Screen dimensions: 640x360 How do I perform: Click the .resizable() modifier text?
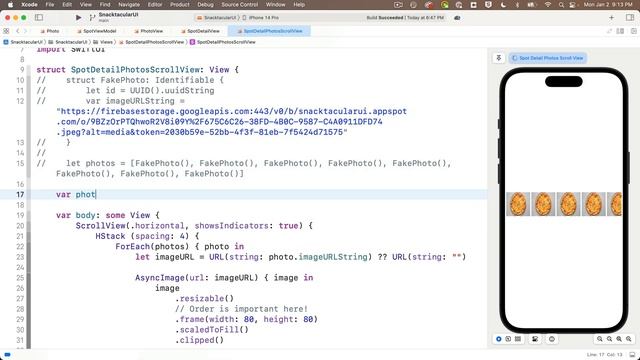pyautogui.click(x=204, y=298)
